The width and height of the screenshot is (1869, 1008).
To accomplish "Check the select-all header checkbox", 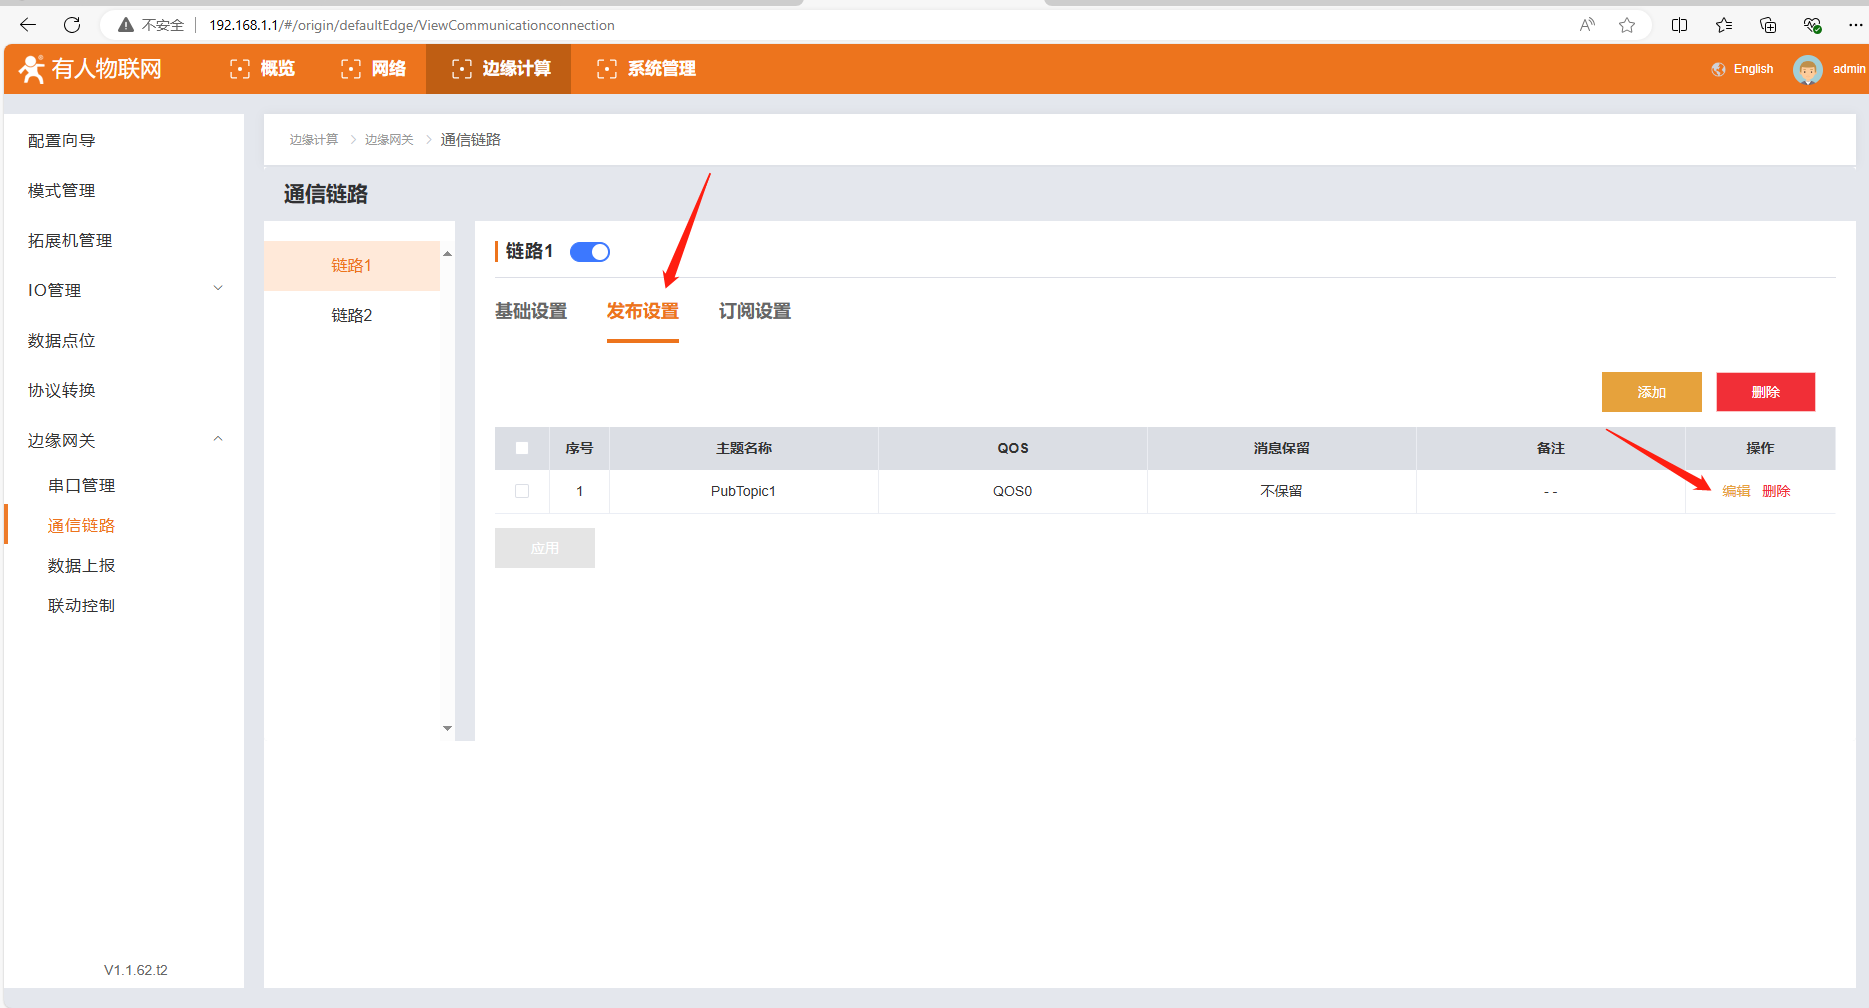I will pos(522,448).
